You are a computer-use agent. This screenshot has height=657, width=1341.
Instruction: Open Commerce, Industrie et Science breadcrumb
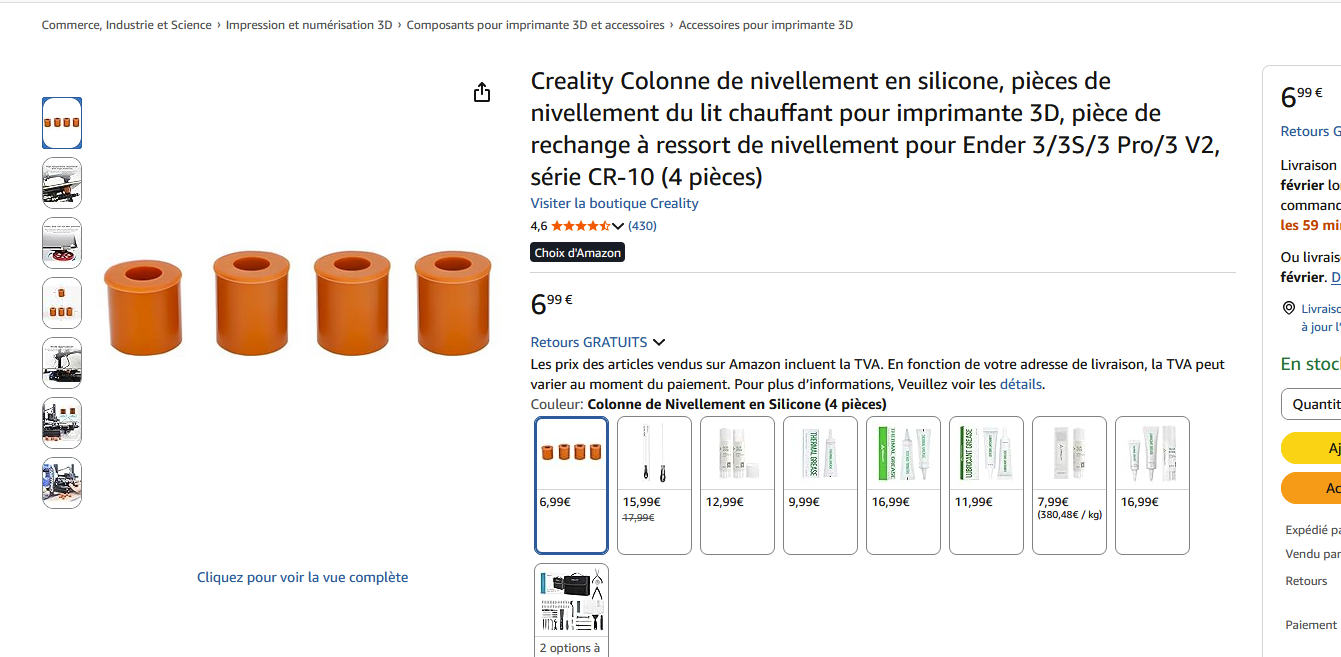point(126,25)
